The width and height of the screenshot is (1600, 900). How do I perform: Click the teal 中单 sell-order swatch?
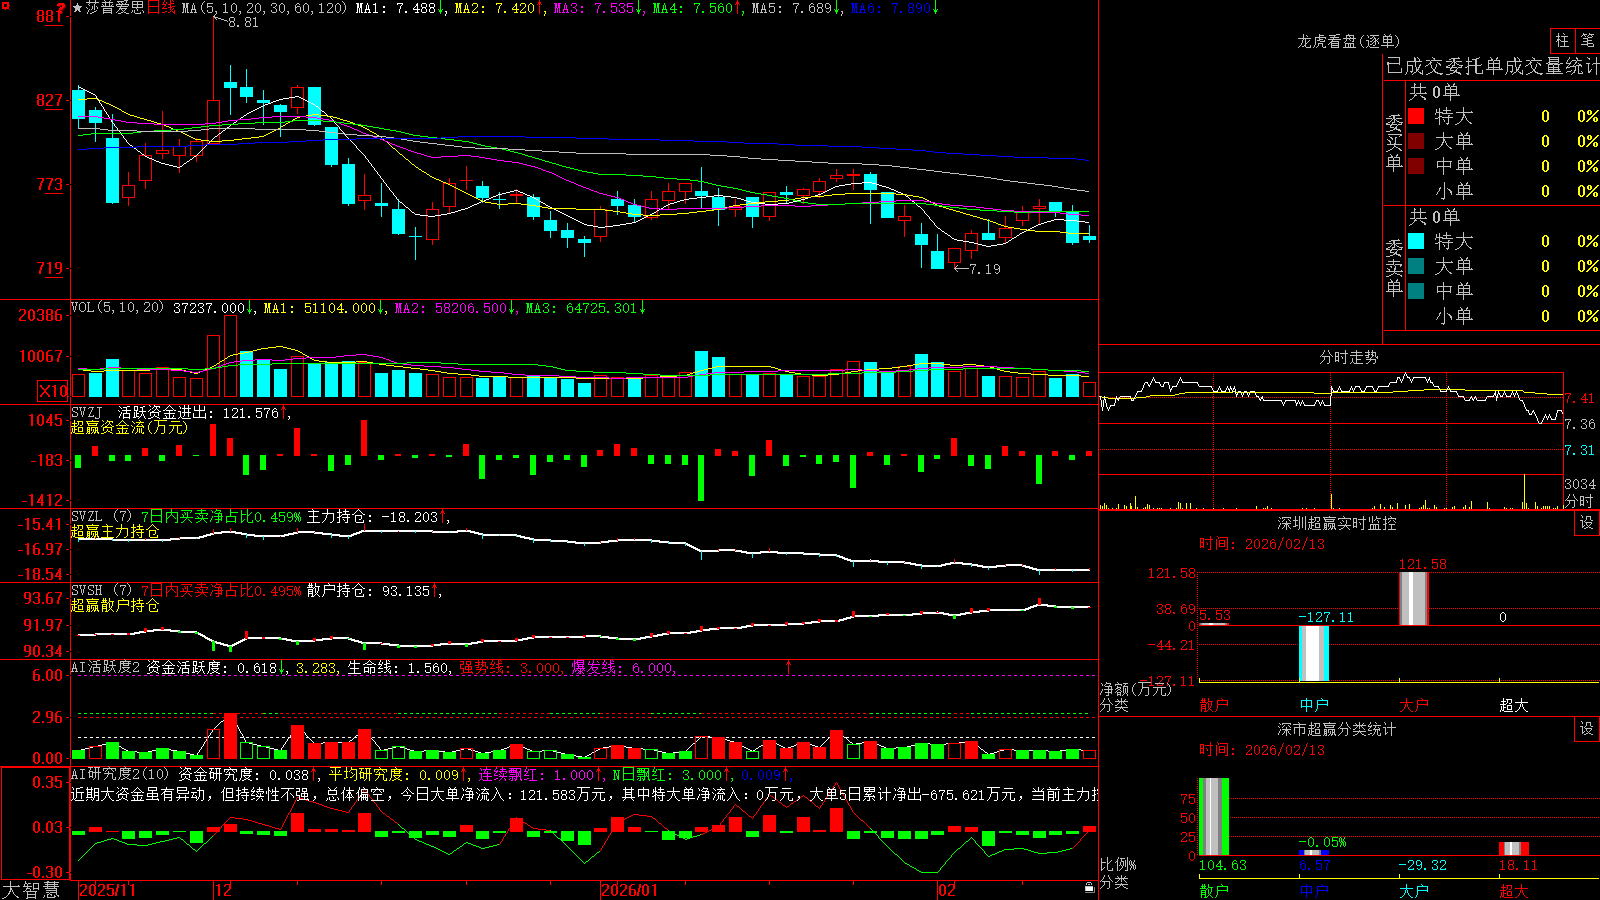coord(1416,291)
